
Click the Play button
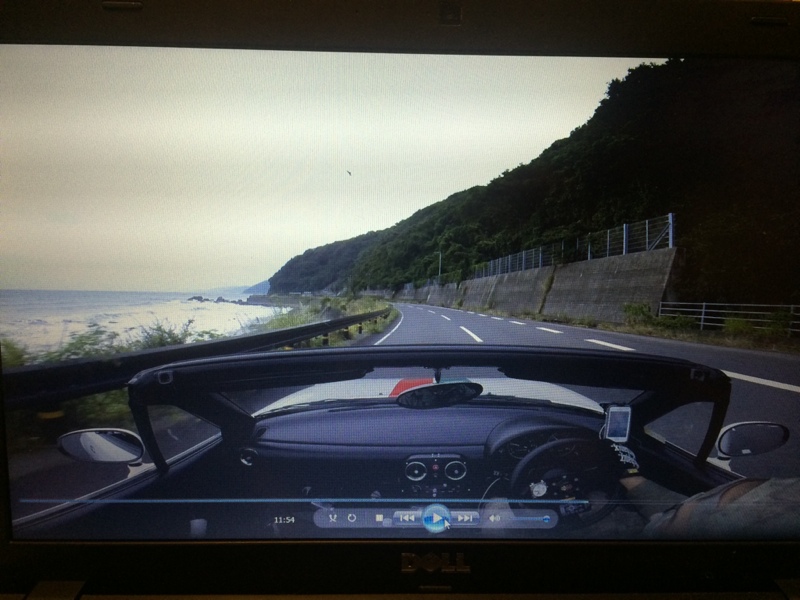[436, 518]
